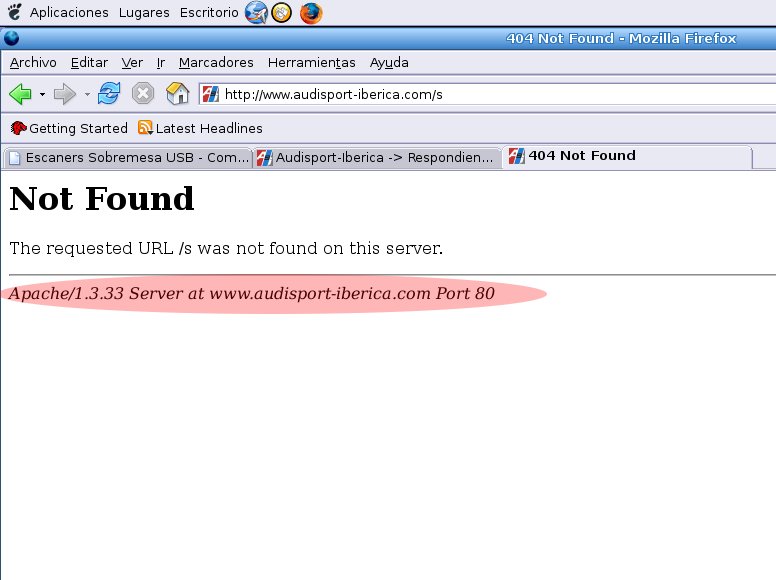Screen dimensions: 776x580
Task: Open the Latest Headlines feed bookmark
Action: pos(200,129)
